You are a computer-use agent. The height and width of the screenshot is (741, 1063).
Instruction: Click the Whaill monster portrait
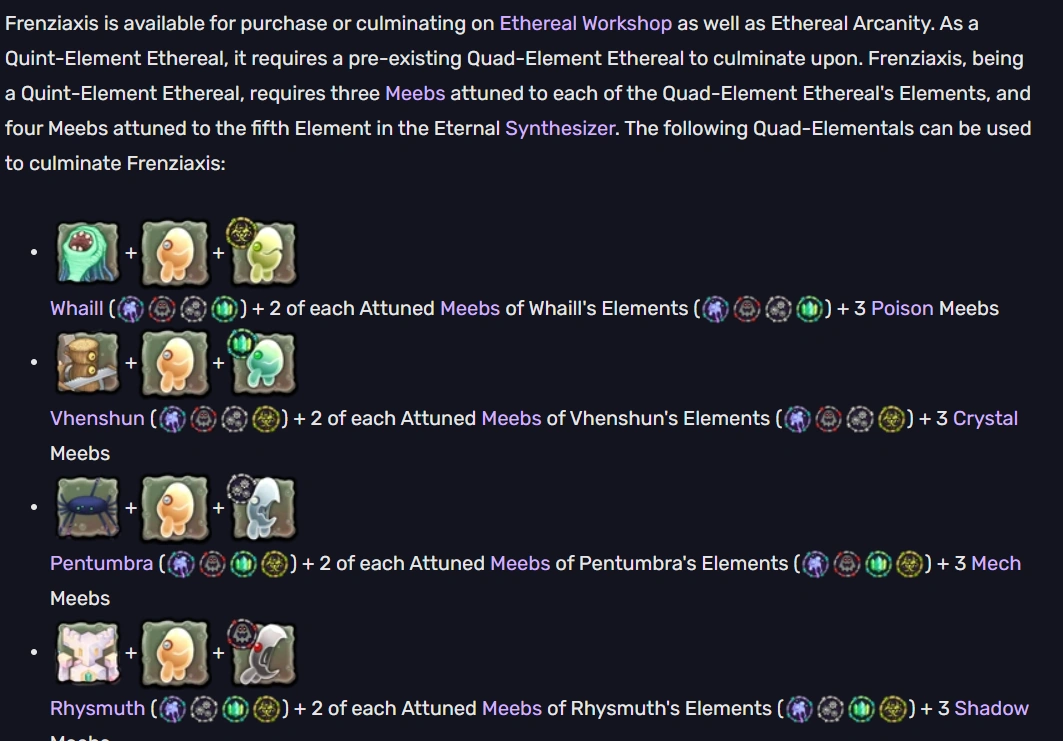tap(88, 253)
